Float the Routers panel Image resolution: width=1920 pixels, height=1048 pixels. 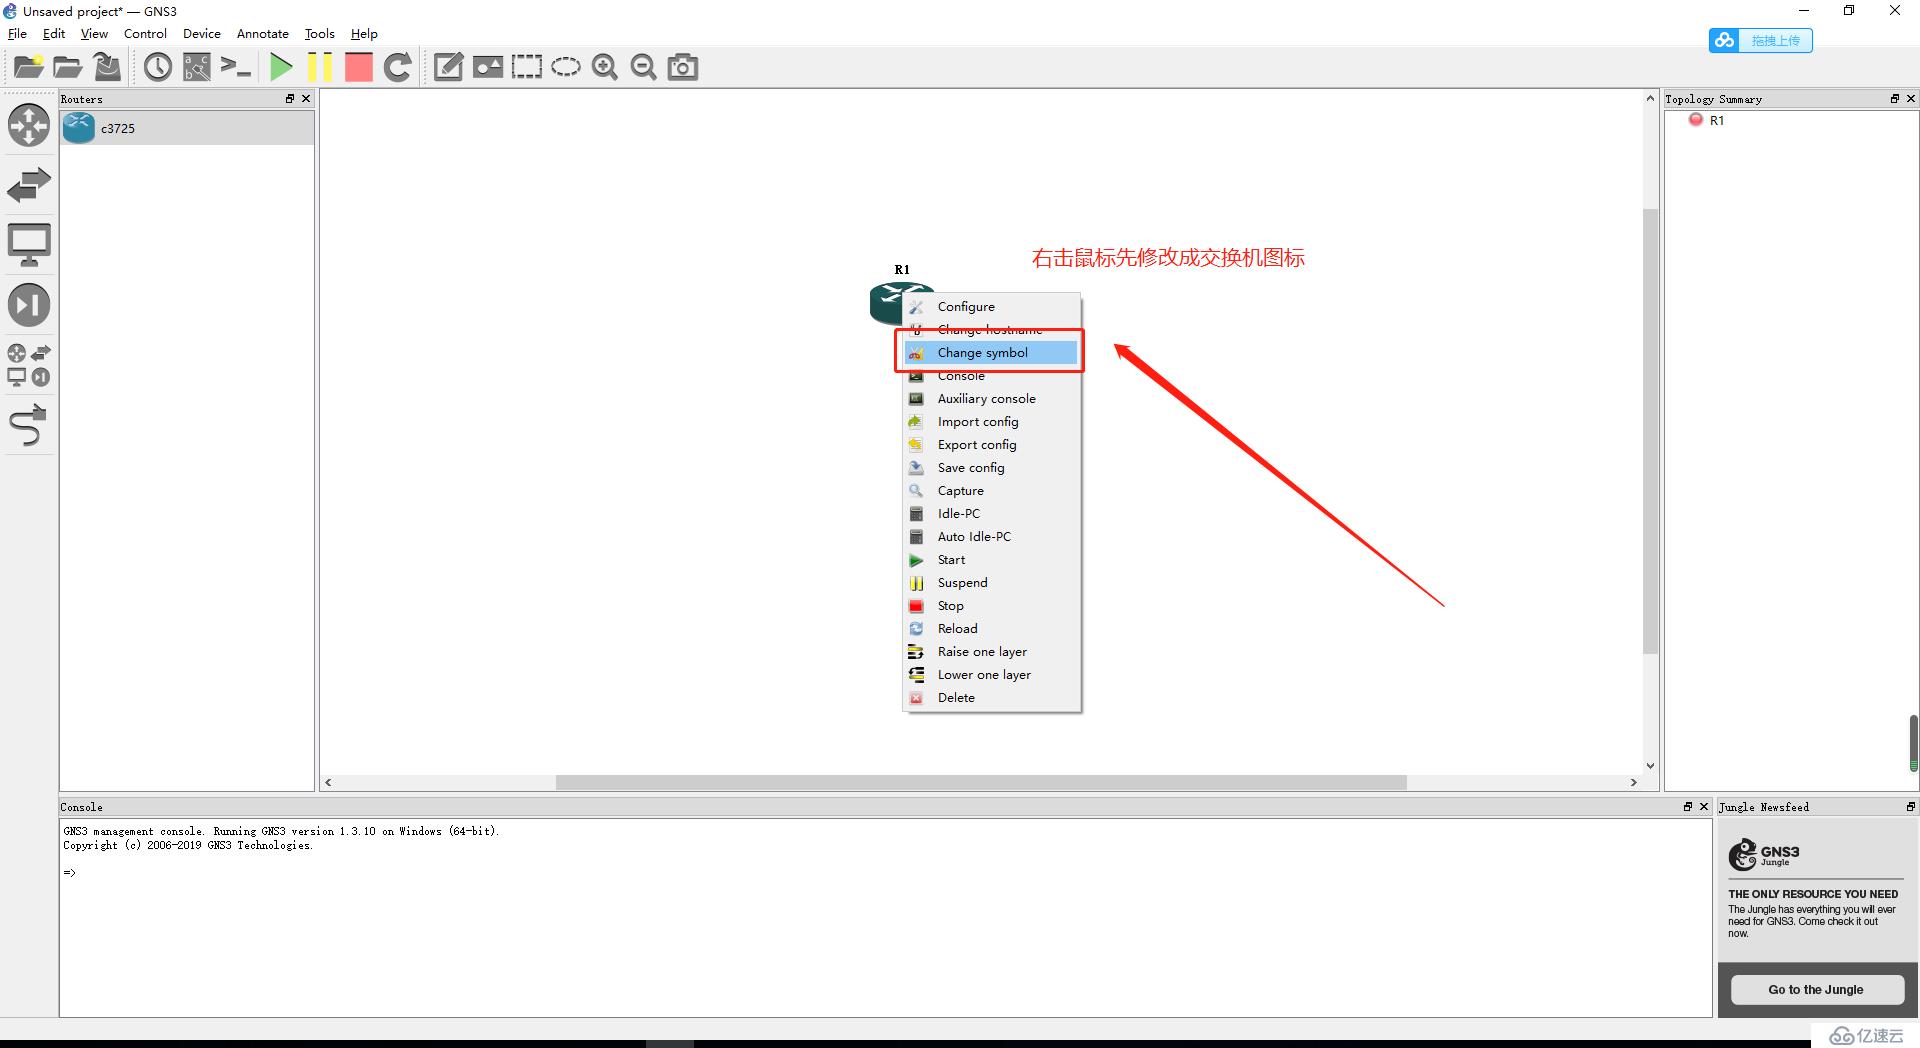click(x=290, y=99)
